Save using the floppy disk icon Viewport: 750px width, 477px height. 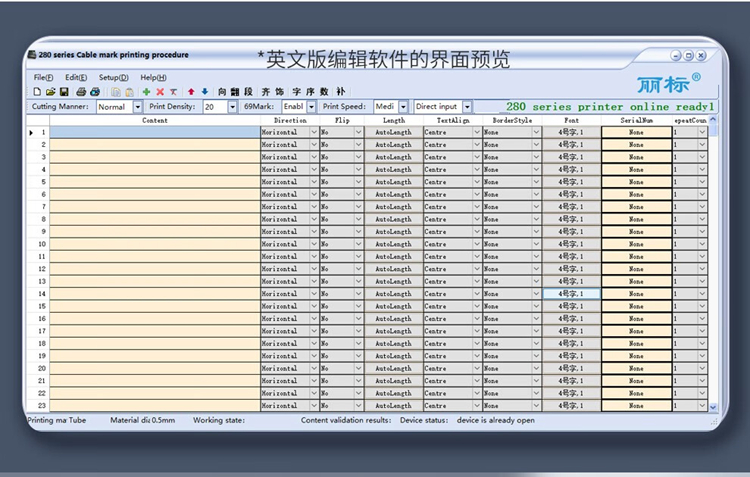pos(62,91)
